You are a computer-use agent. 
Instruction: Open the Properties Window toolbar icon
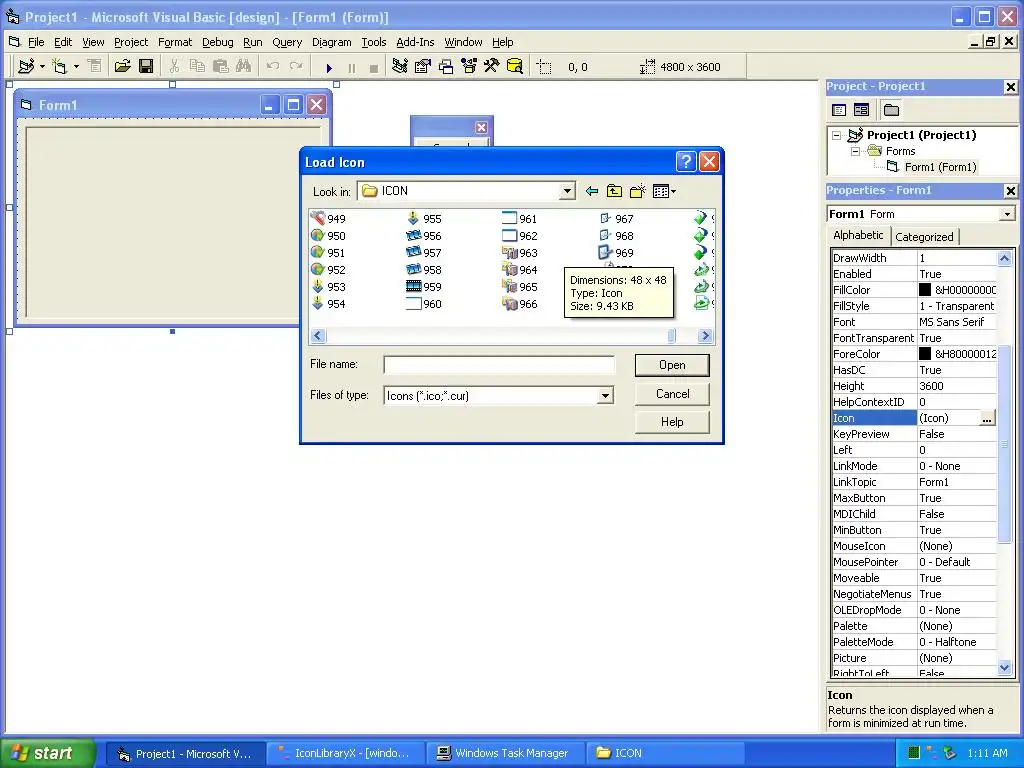[423, 67]
